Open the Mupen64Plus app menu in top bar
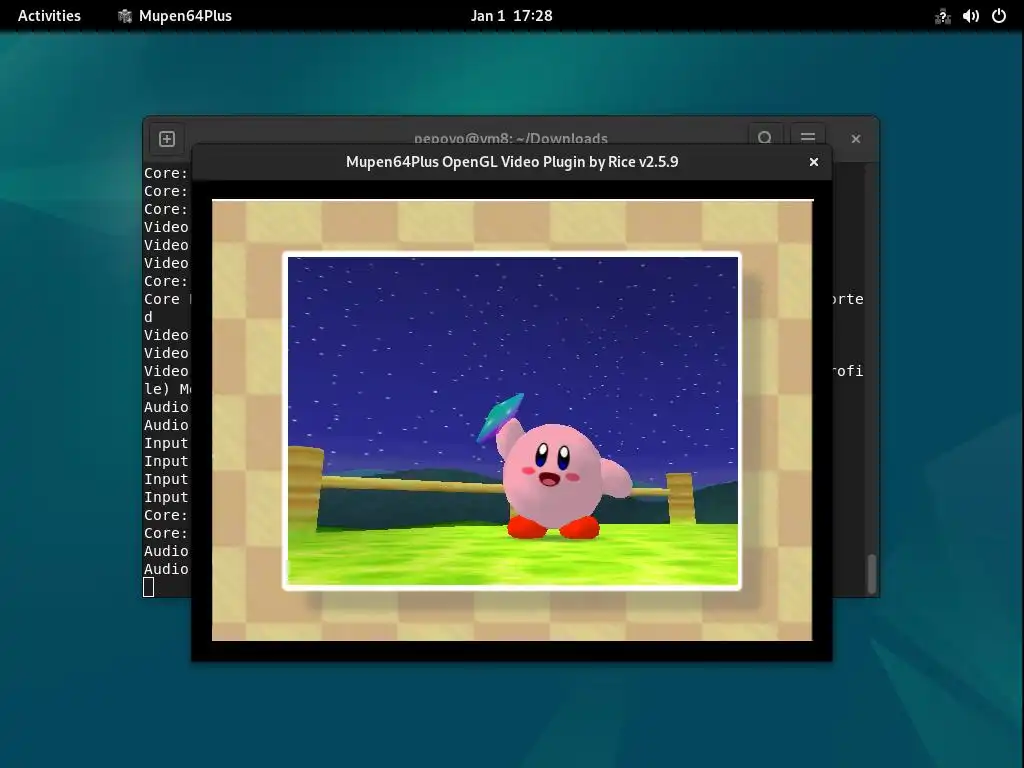Image resolution: width=1024 pixels, height=768 pixels. pyautogui.click(x=174, y=16)
